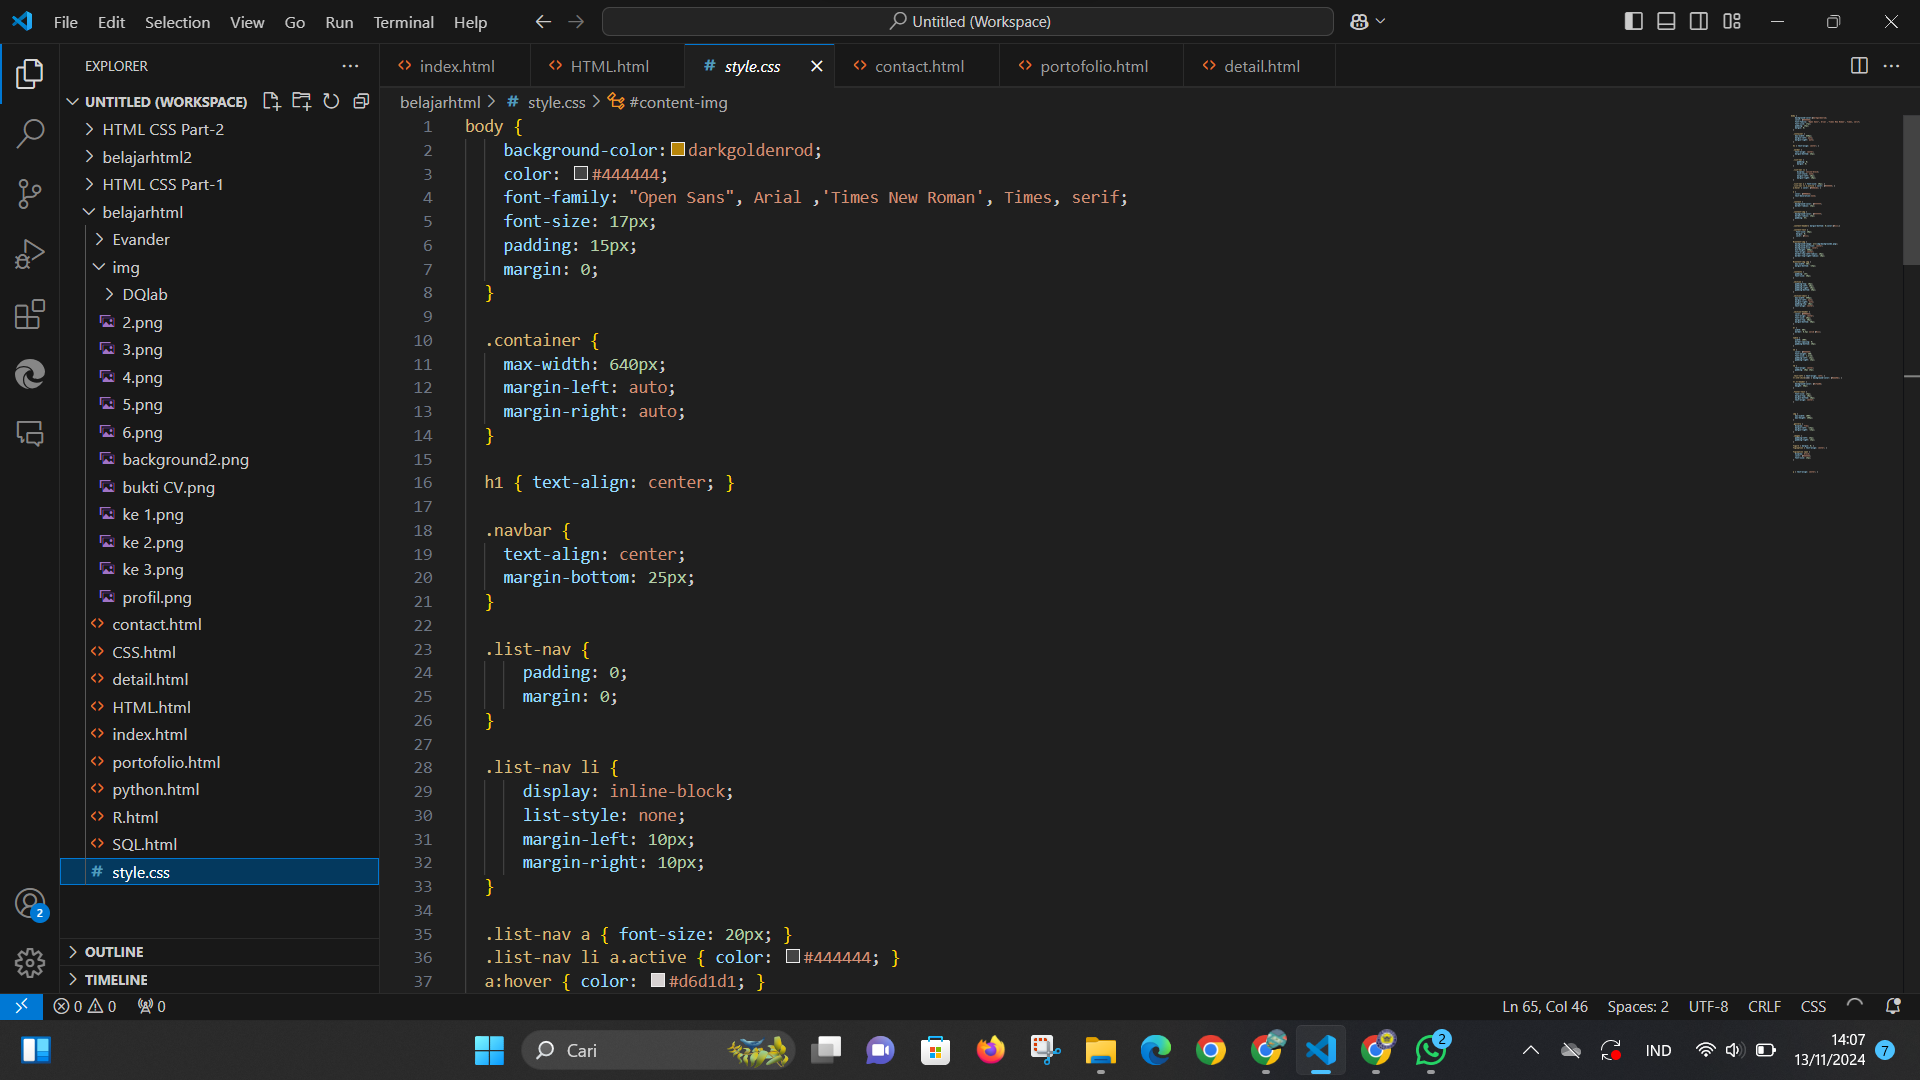Viewport: 1920px width, 1080px height.
Task: Expand the OUTLINE section
Action: [x=114, y=952]
